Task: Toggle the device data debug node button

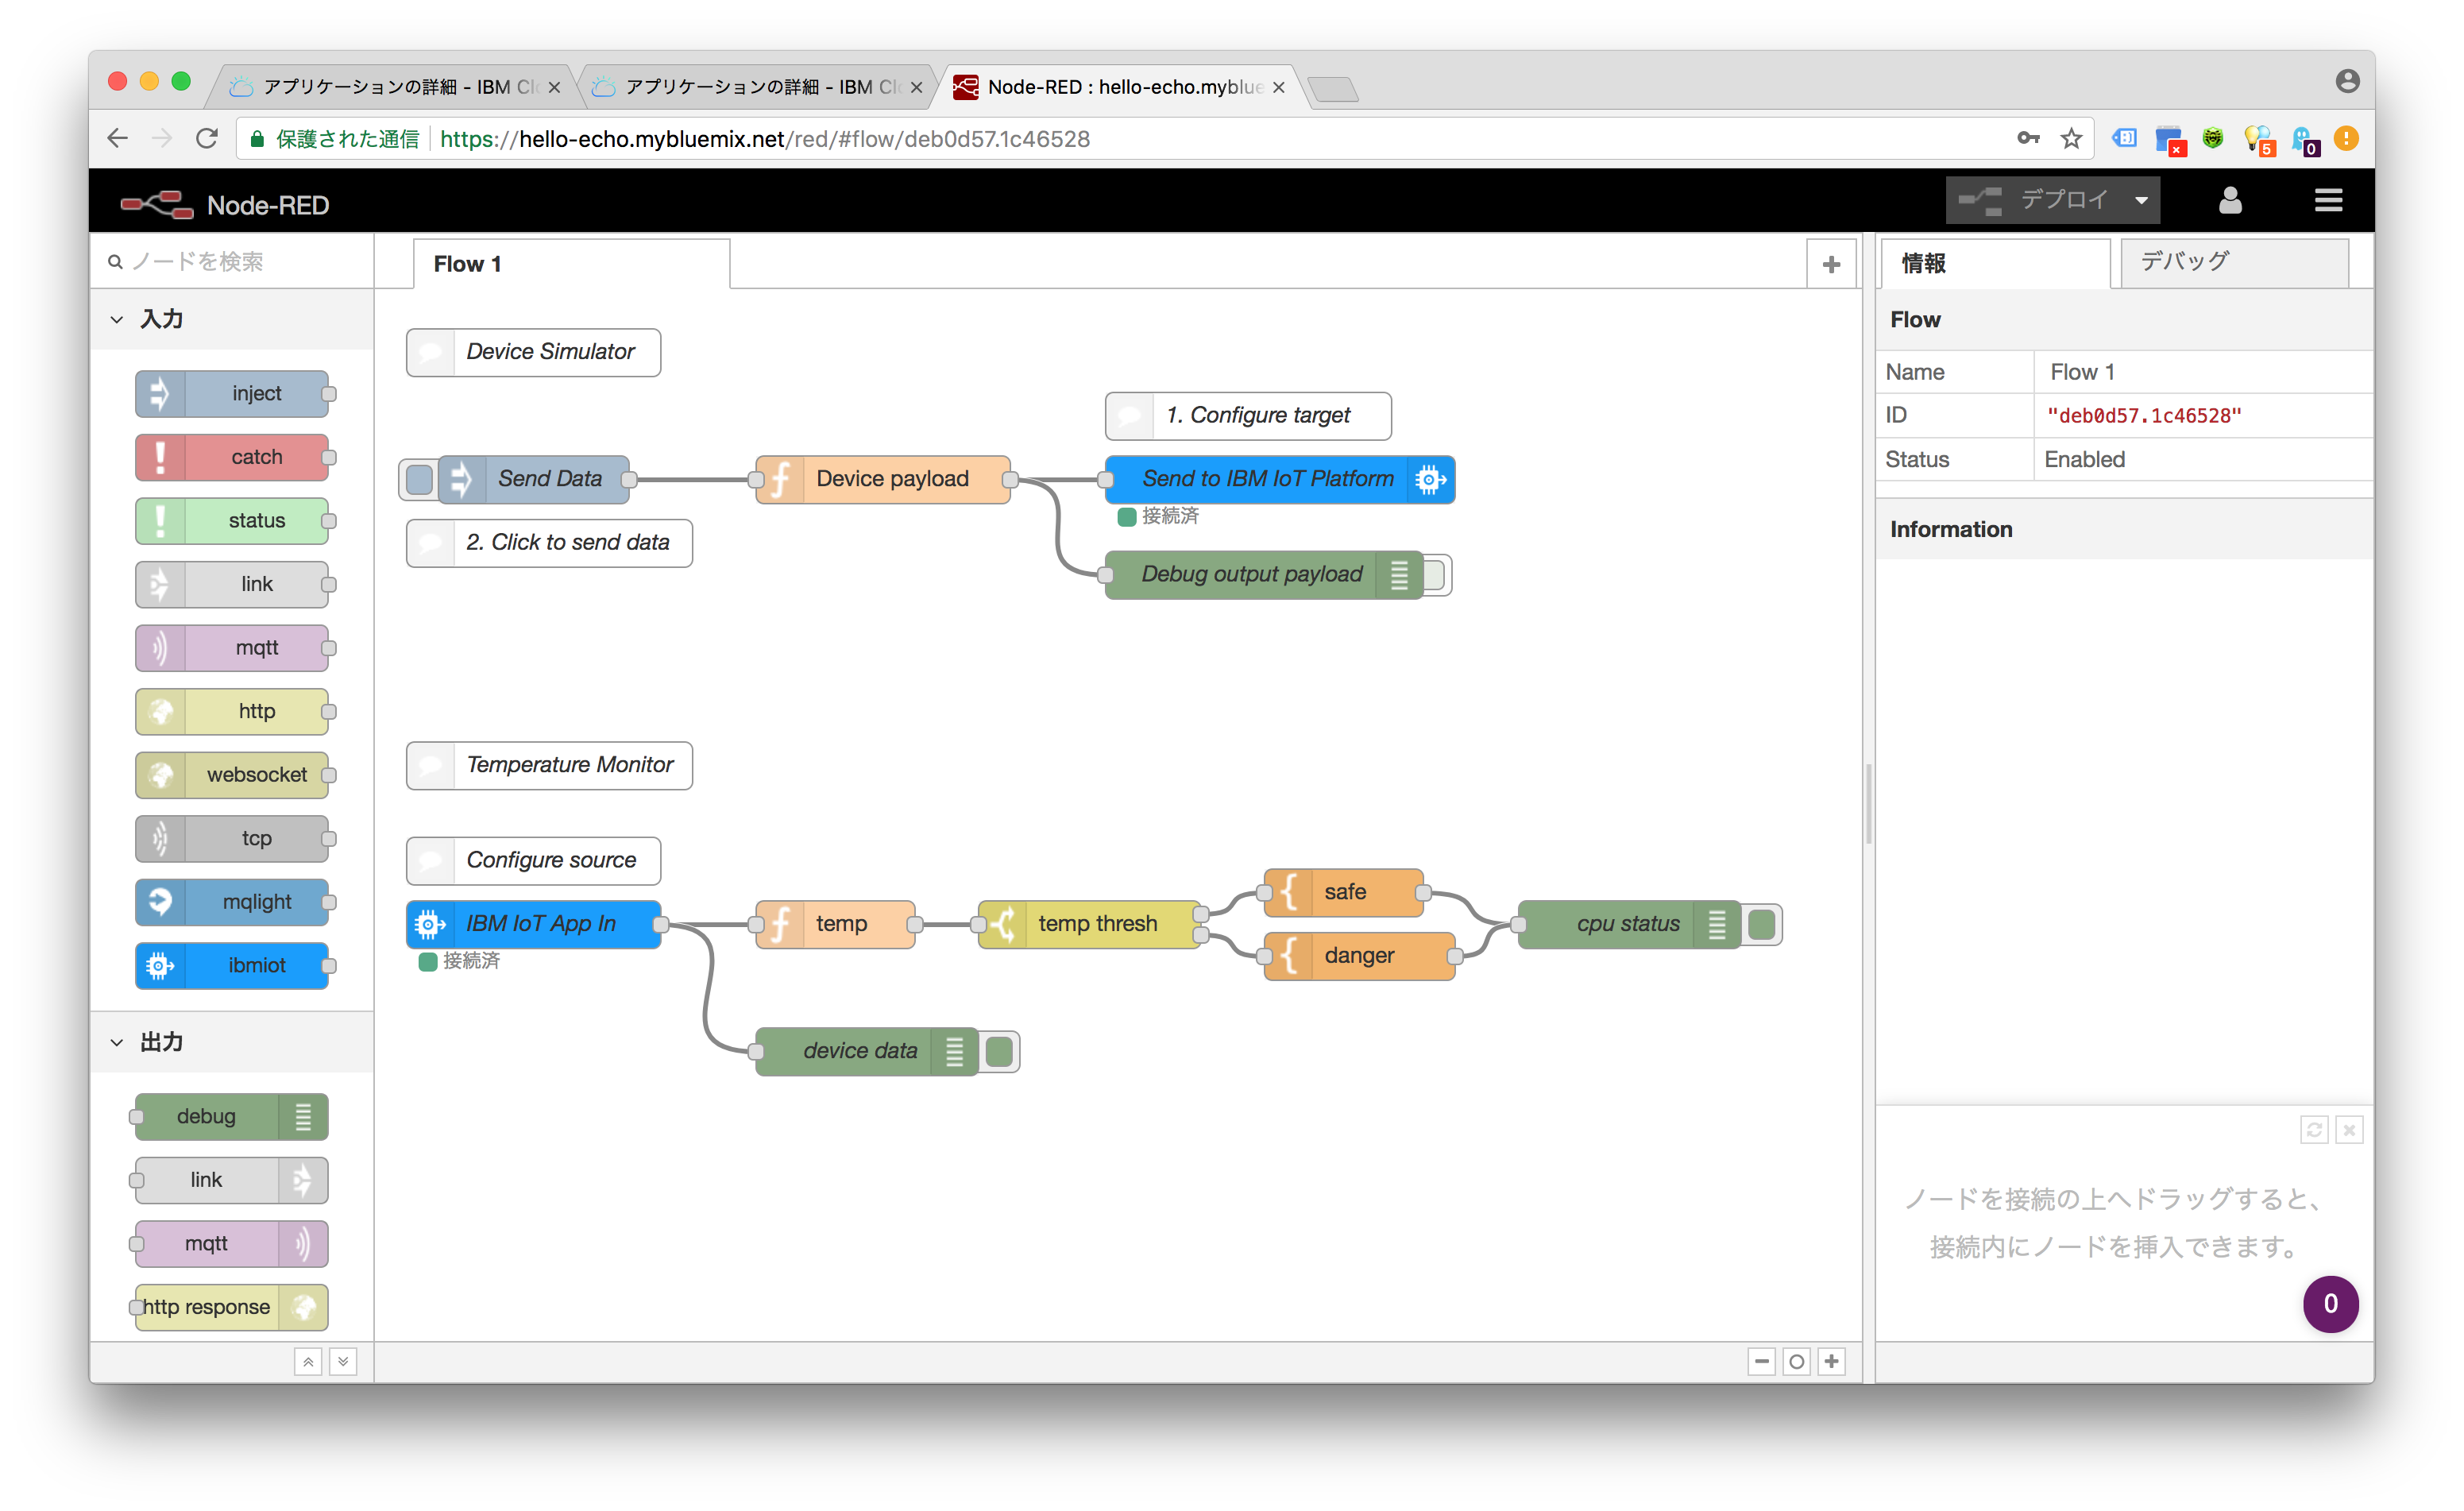Action: coord(999,1051)
